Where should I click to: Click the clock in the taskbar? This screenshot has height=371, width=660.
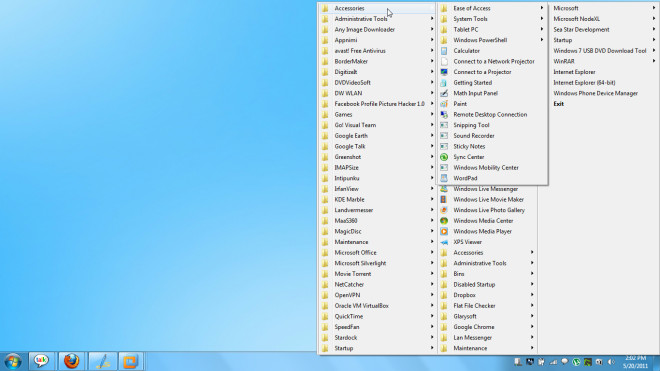pyautogui.click(x=636, y=362)
